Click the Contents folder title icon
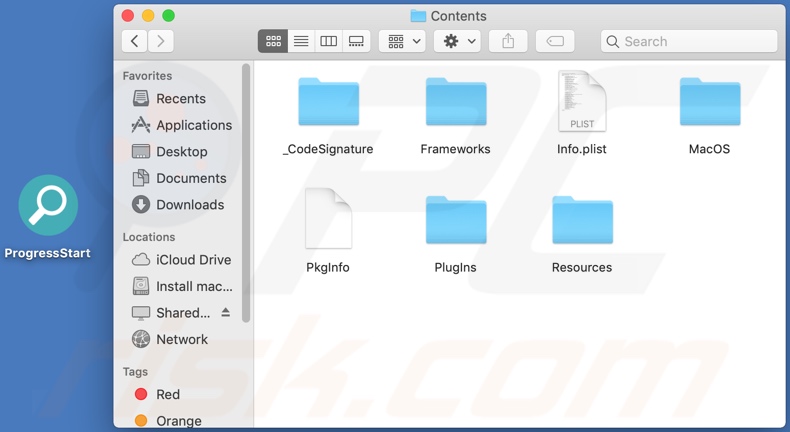Image resolution: width=790 pixels, height=432 pixels. [x=418, y=16]
